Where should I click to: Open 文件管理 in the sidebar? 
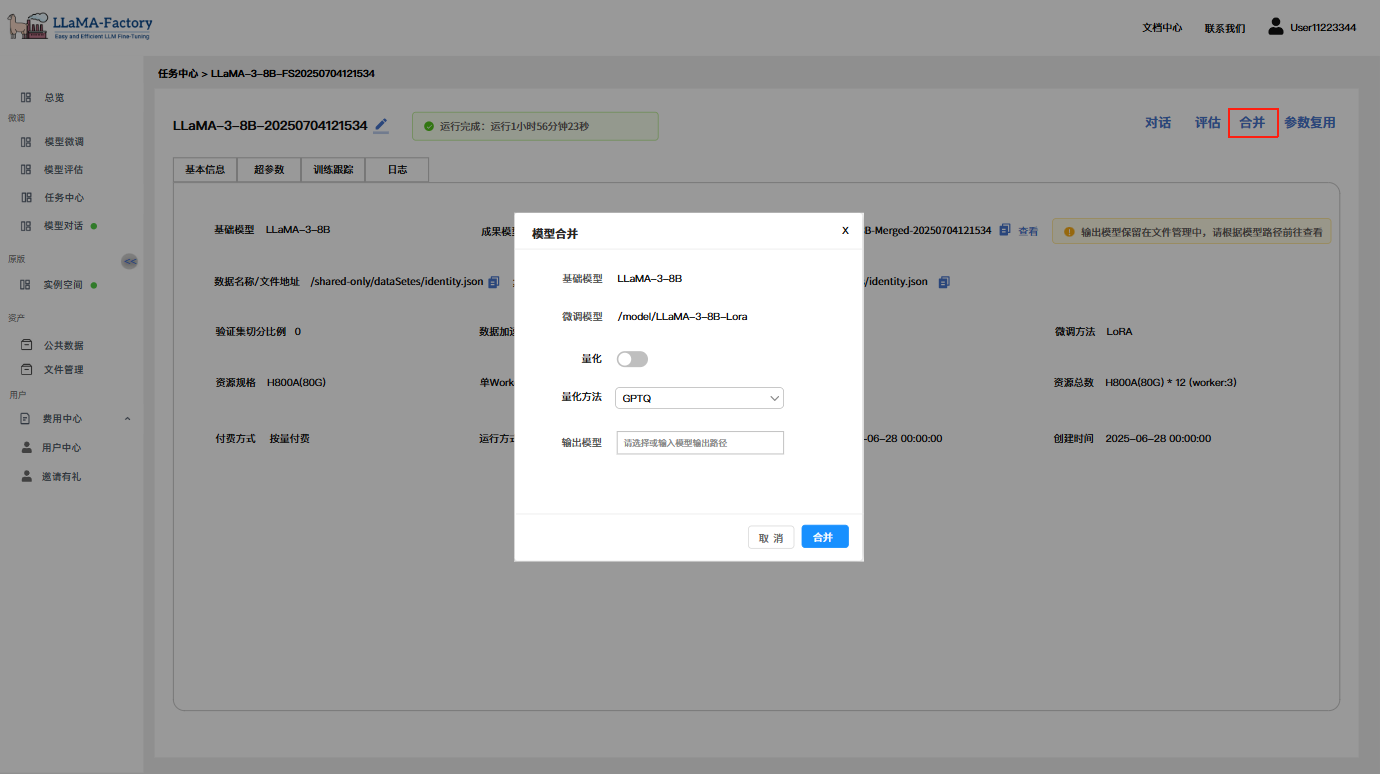click(x=63, y=370)
